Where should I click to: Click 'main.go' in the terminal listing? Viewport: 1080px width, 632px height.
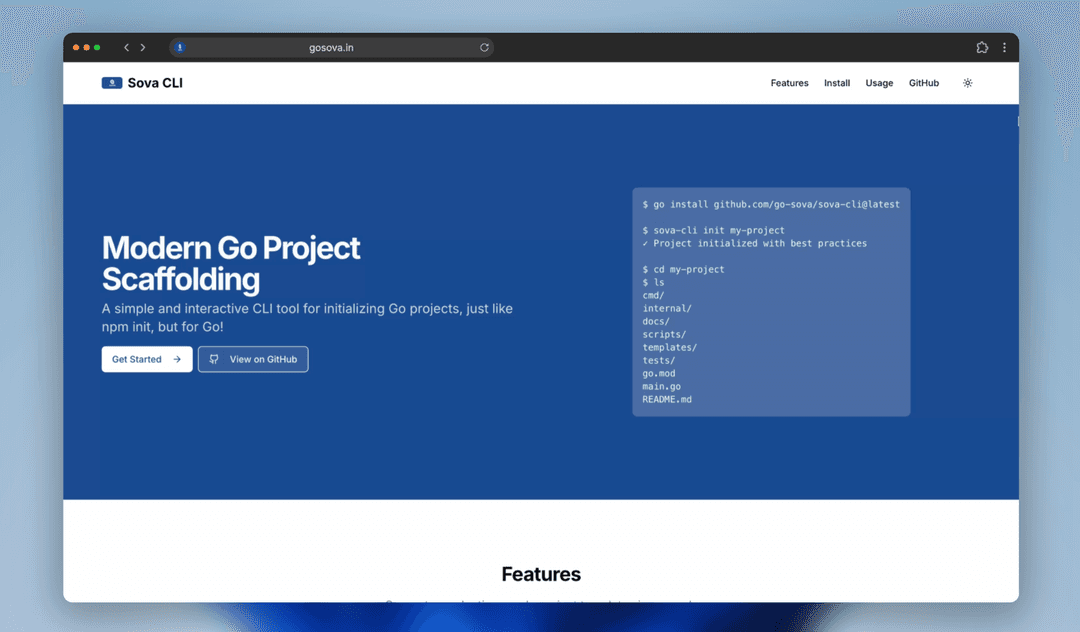click(x=661, y=387)
